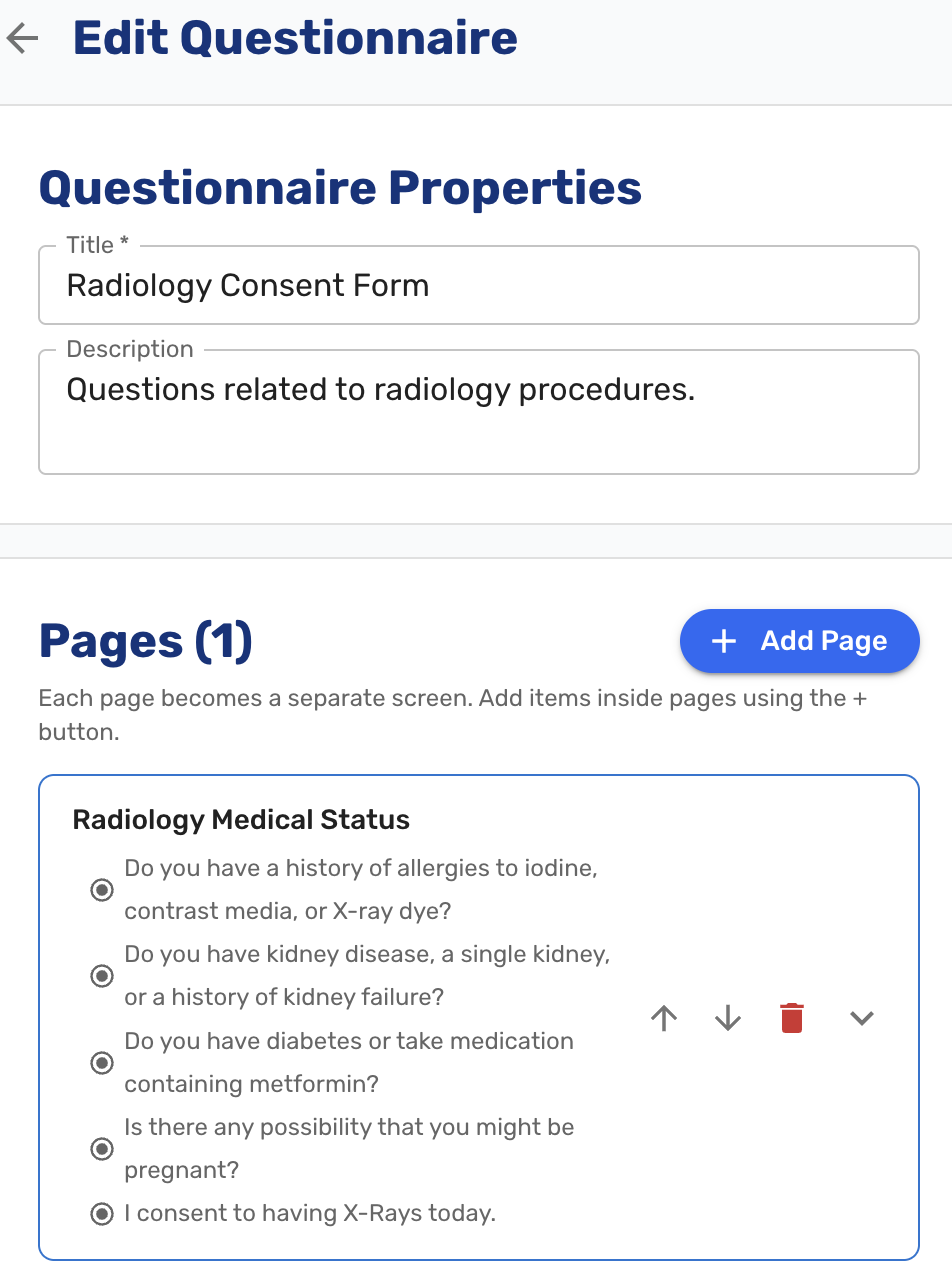Click the Description text area

point(478,411)
